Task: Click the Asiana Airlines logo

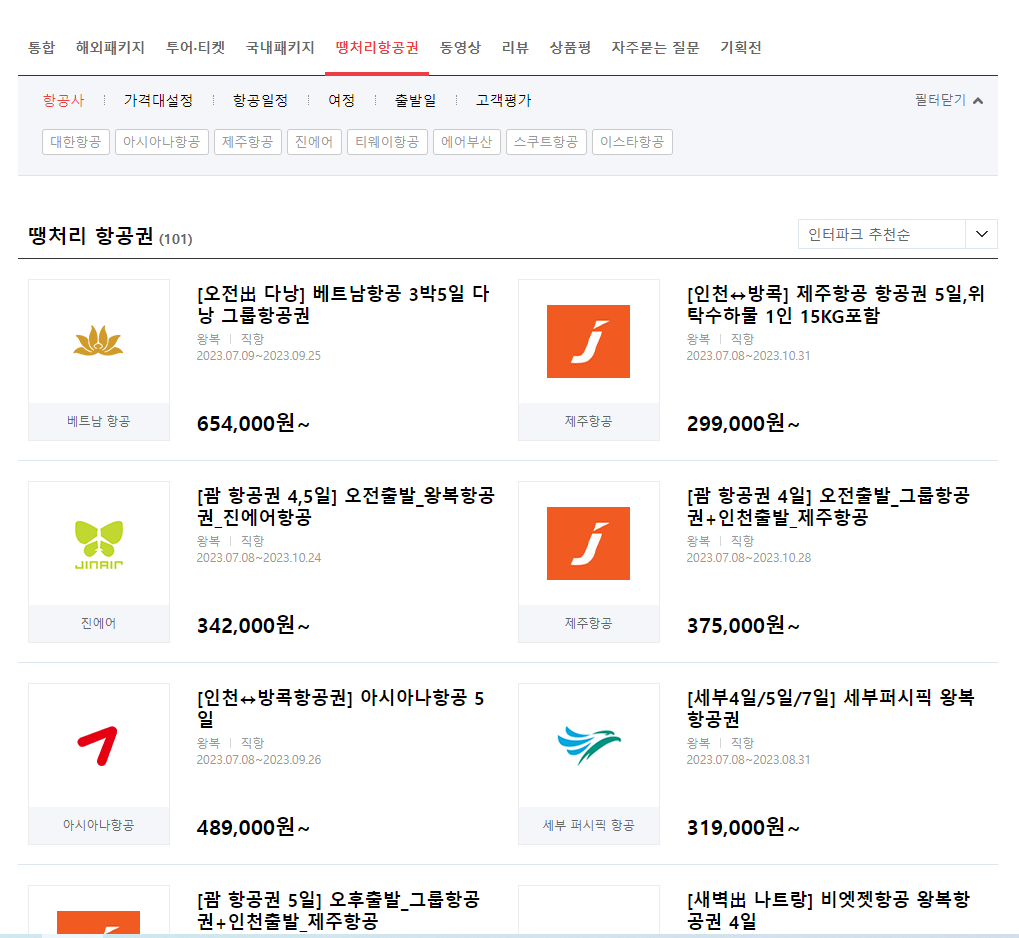Action: click(x=98, y=745)
